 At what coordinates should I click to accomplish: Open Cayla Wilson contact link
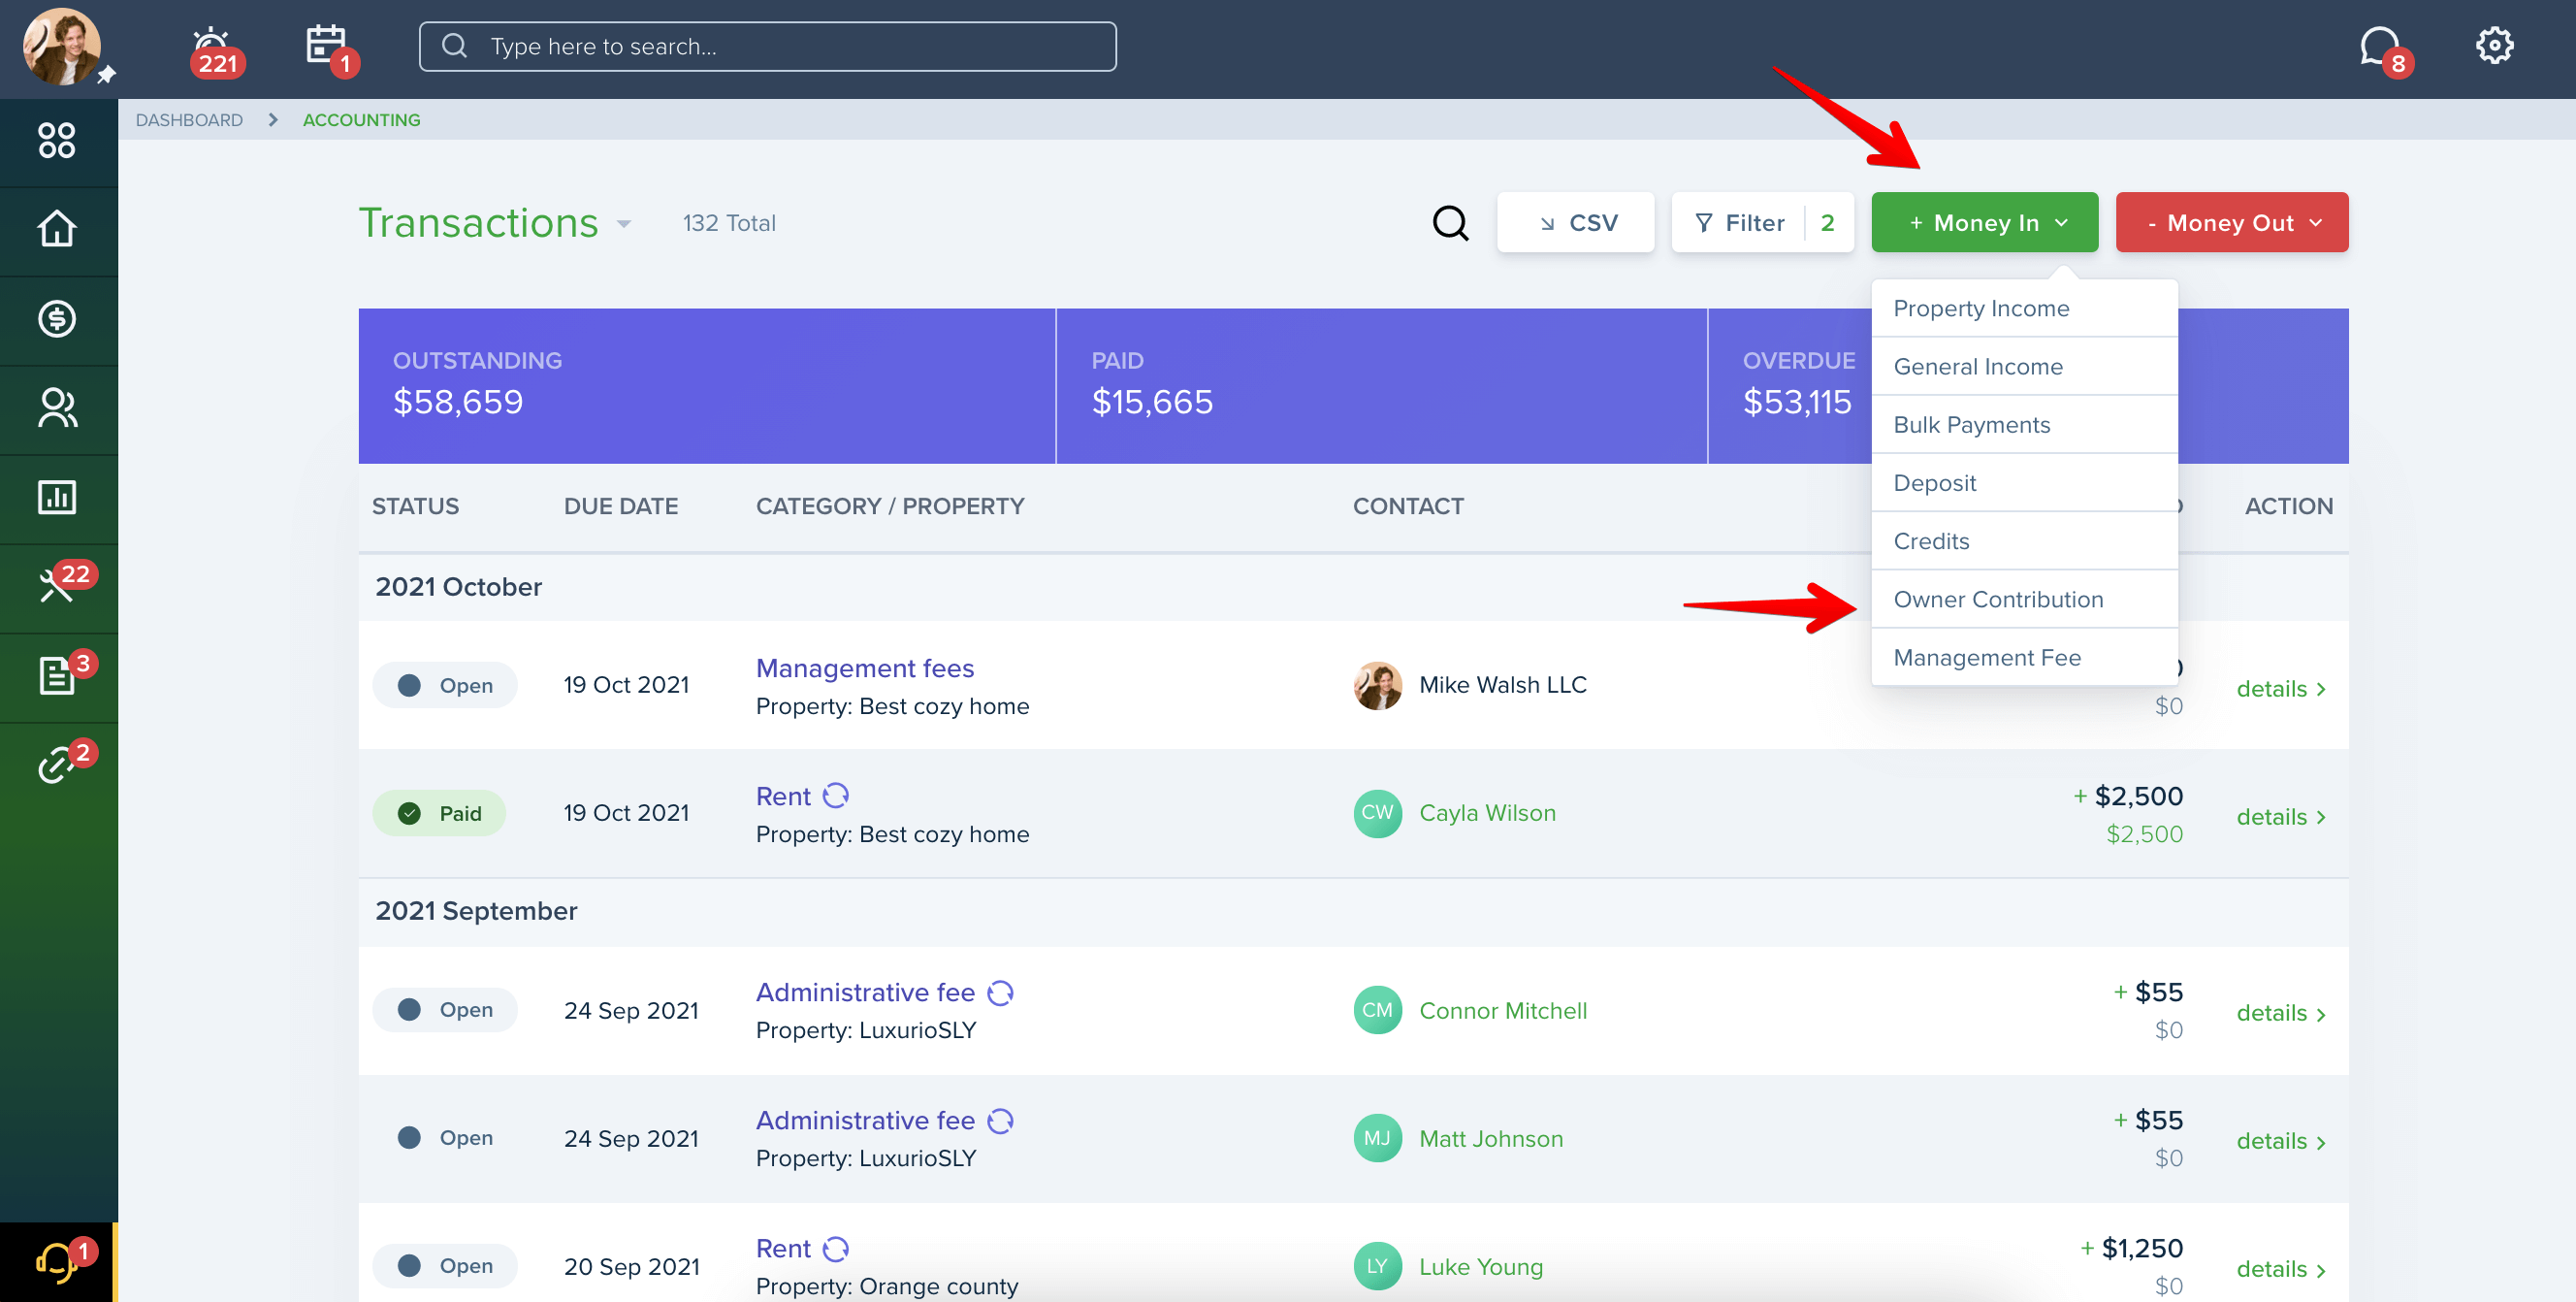(1487, 813)
